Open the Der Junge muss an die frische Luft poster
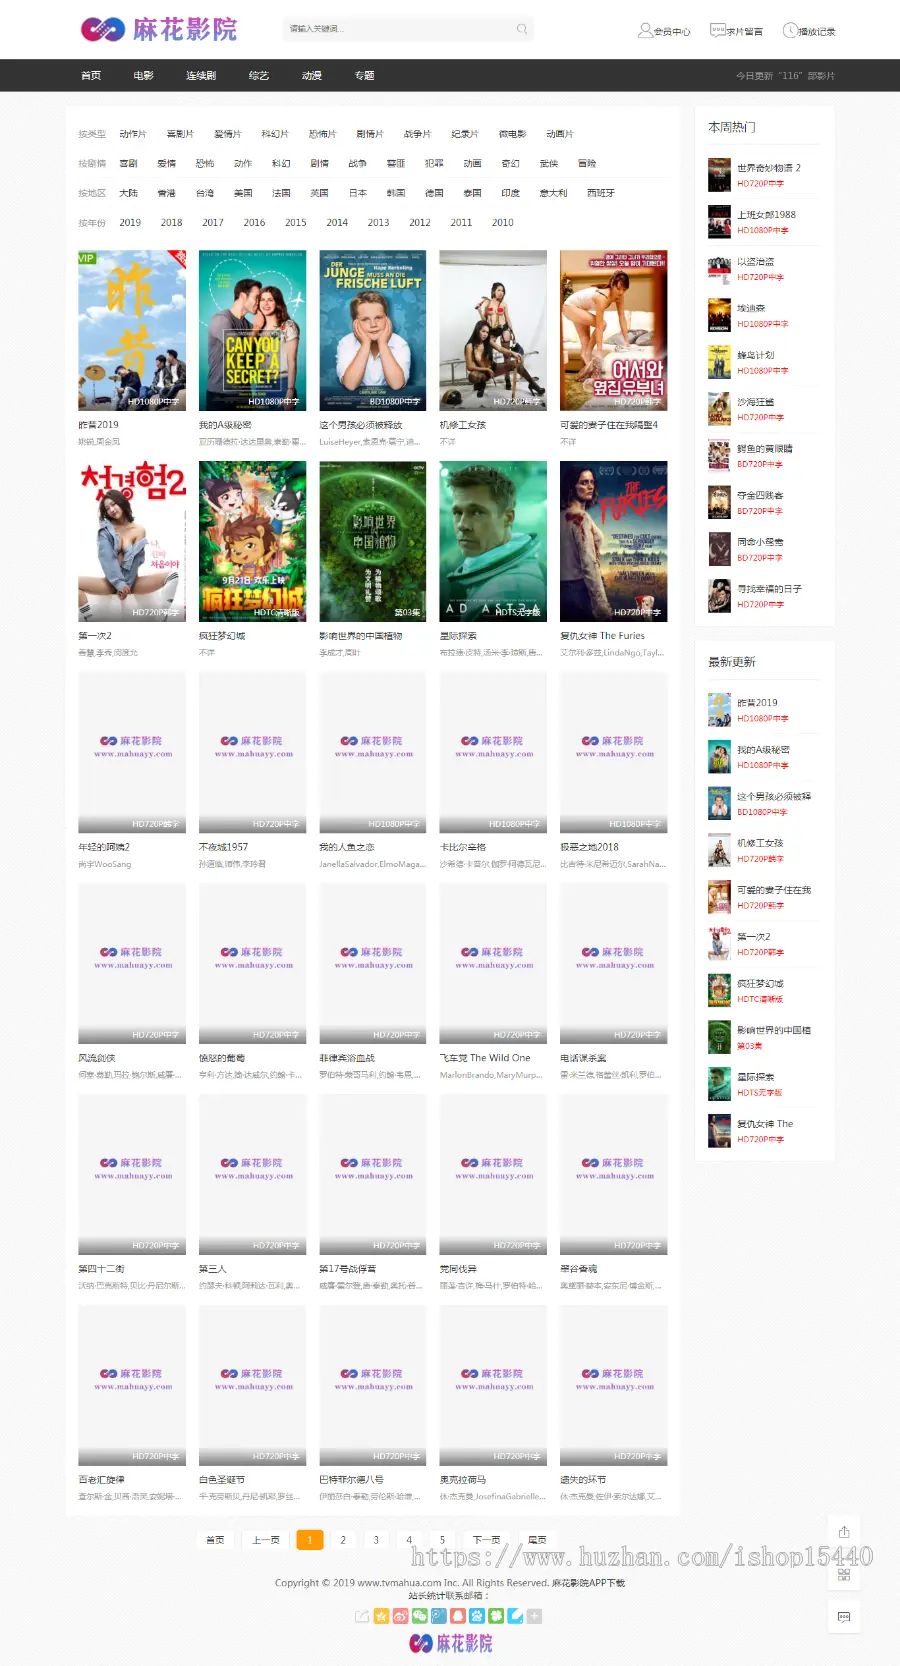900x1666 pixels. (373, 330)
